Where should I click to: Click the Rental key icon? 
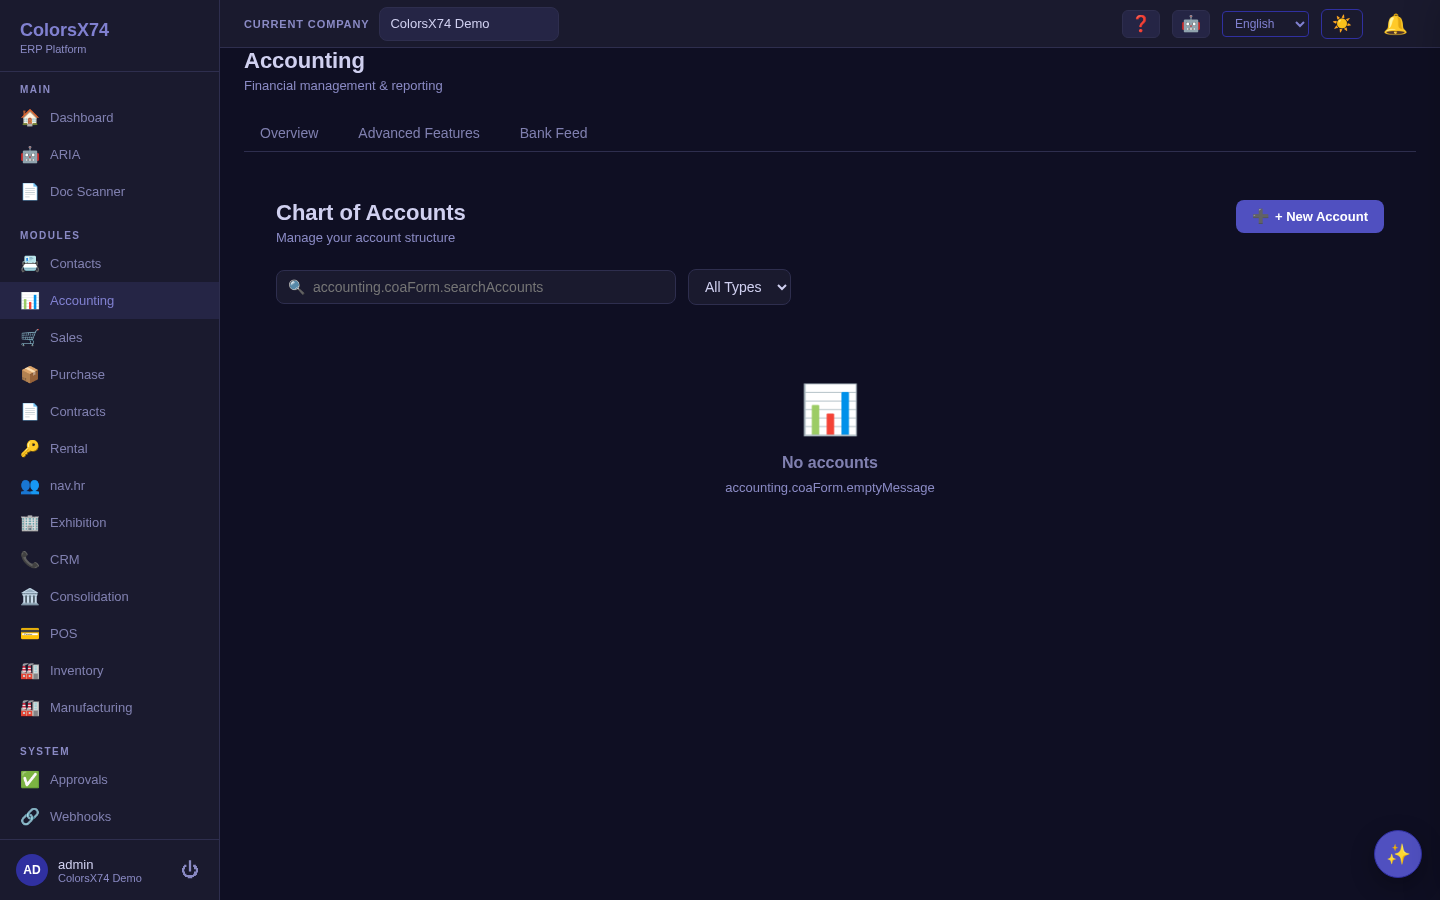pyautogui.click(x=30, y=449)
